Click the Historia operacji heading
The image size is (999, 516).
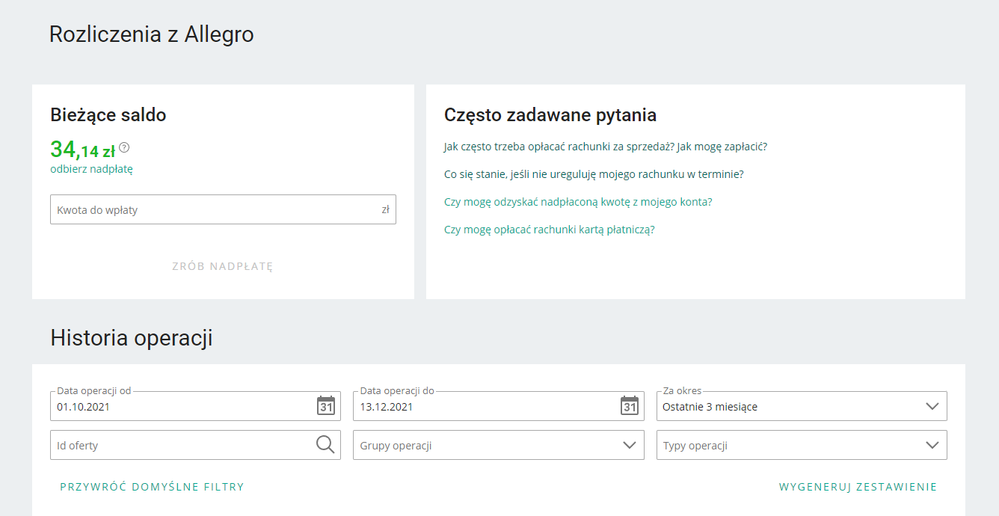tap(131, 338)
